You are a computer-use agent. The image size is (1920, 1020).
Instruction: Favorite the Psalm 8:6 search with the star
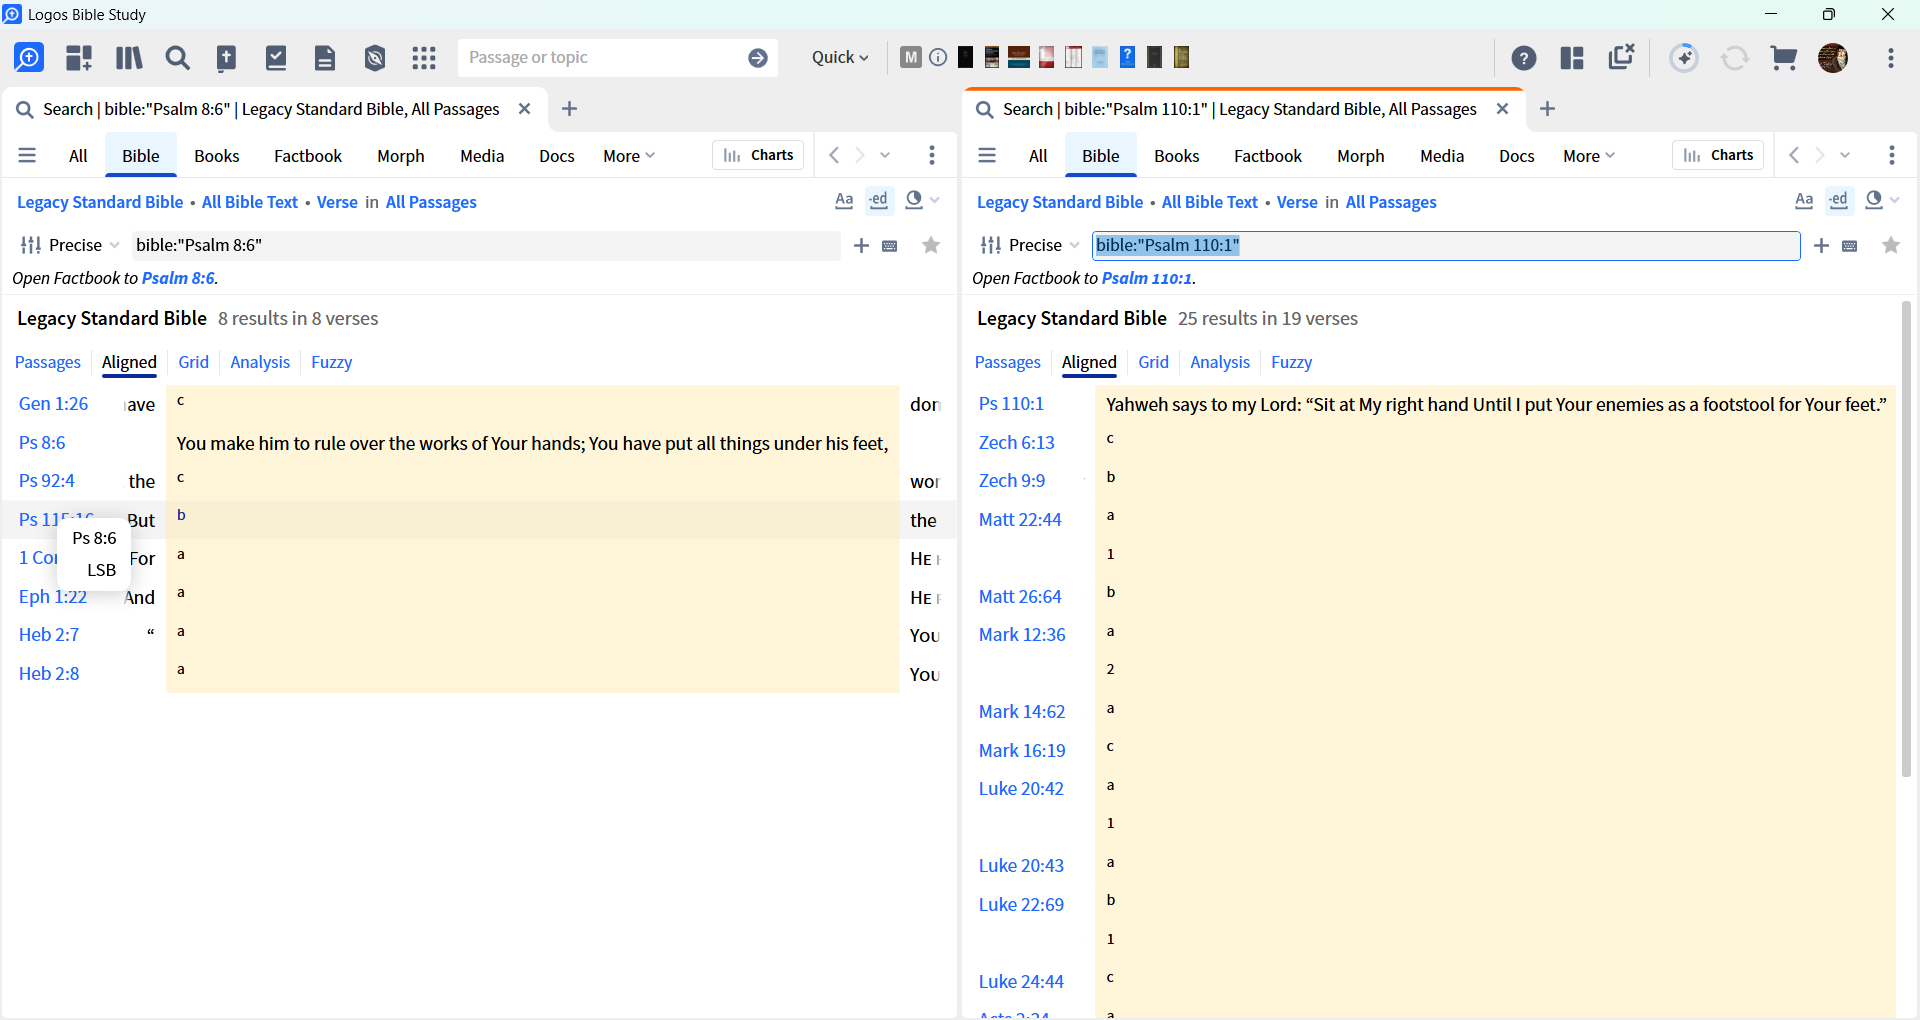pyautogui.click(x=931, y=246)
